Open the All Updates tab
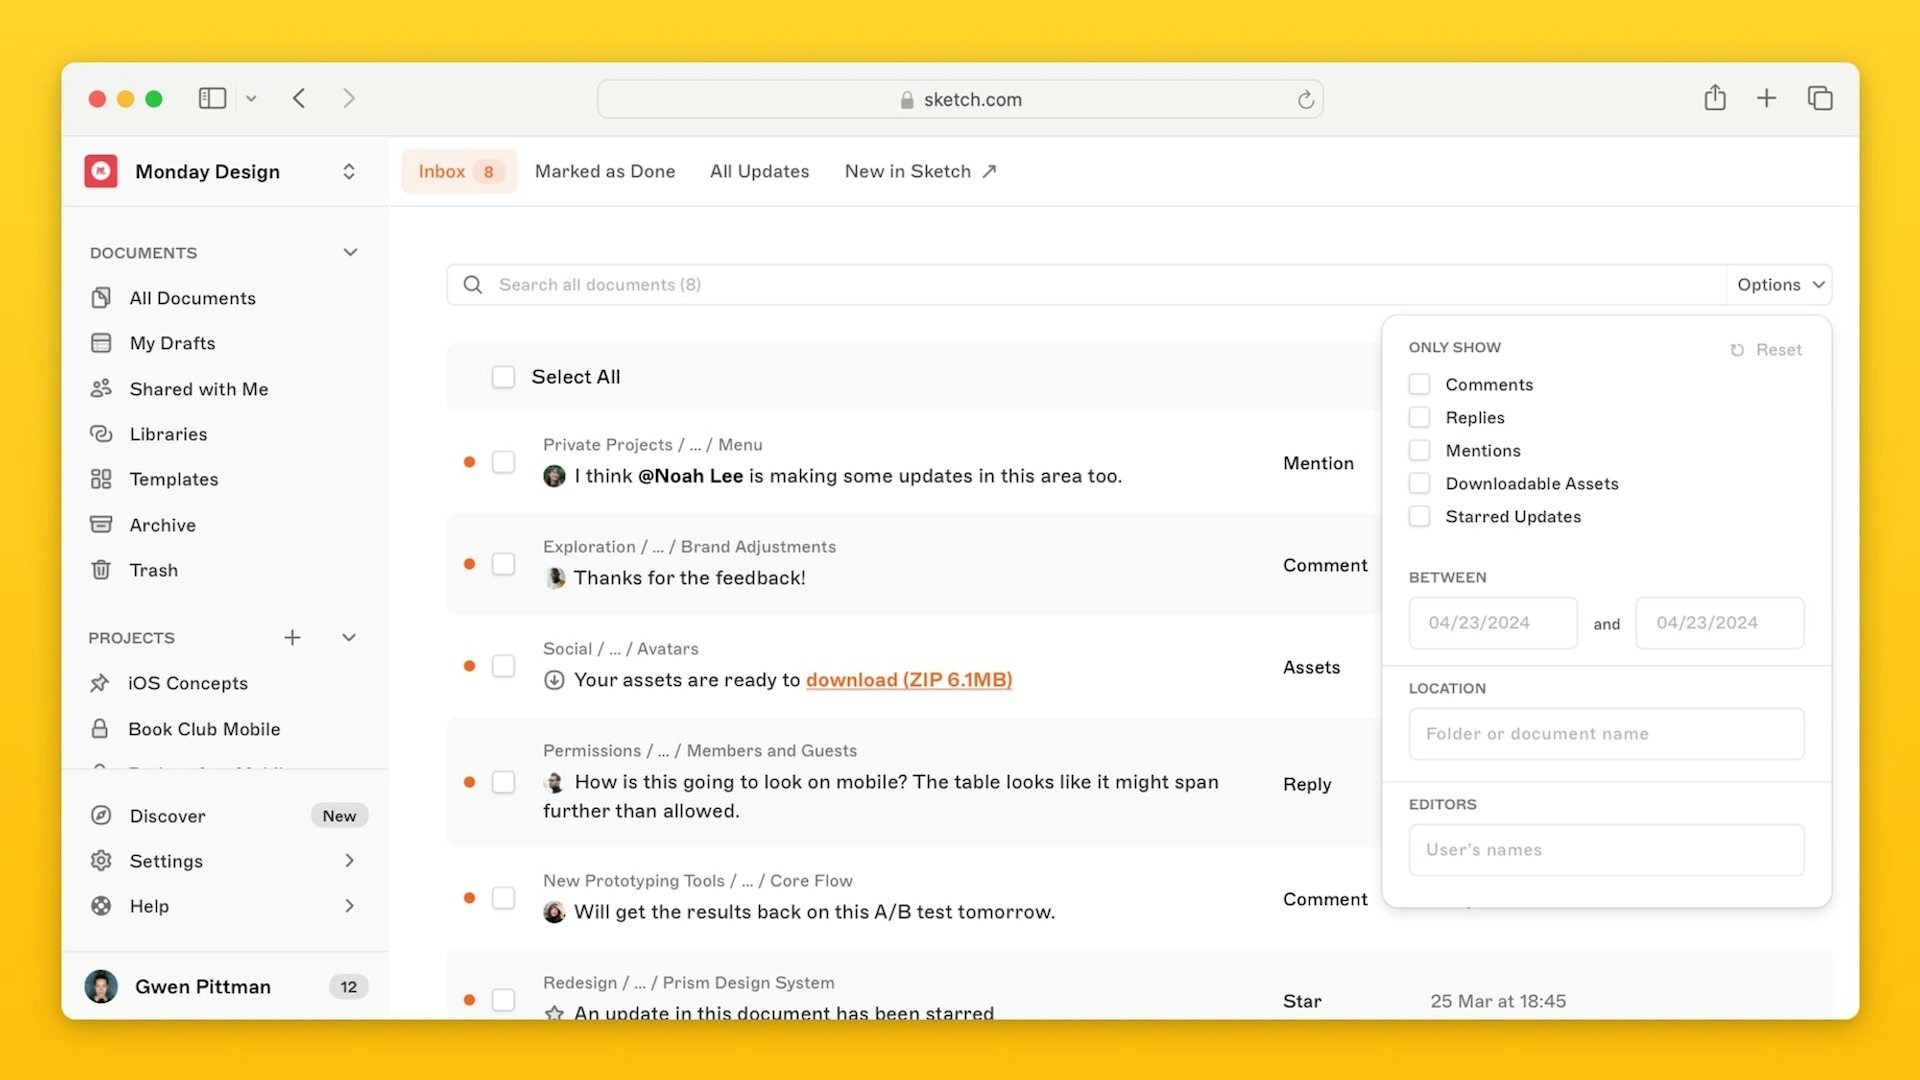This screenshot has height=1080, width=1920. click(759, 172)
